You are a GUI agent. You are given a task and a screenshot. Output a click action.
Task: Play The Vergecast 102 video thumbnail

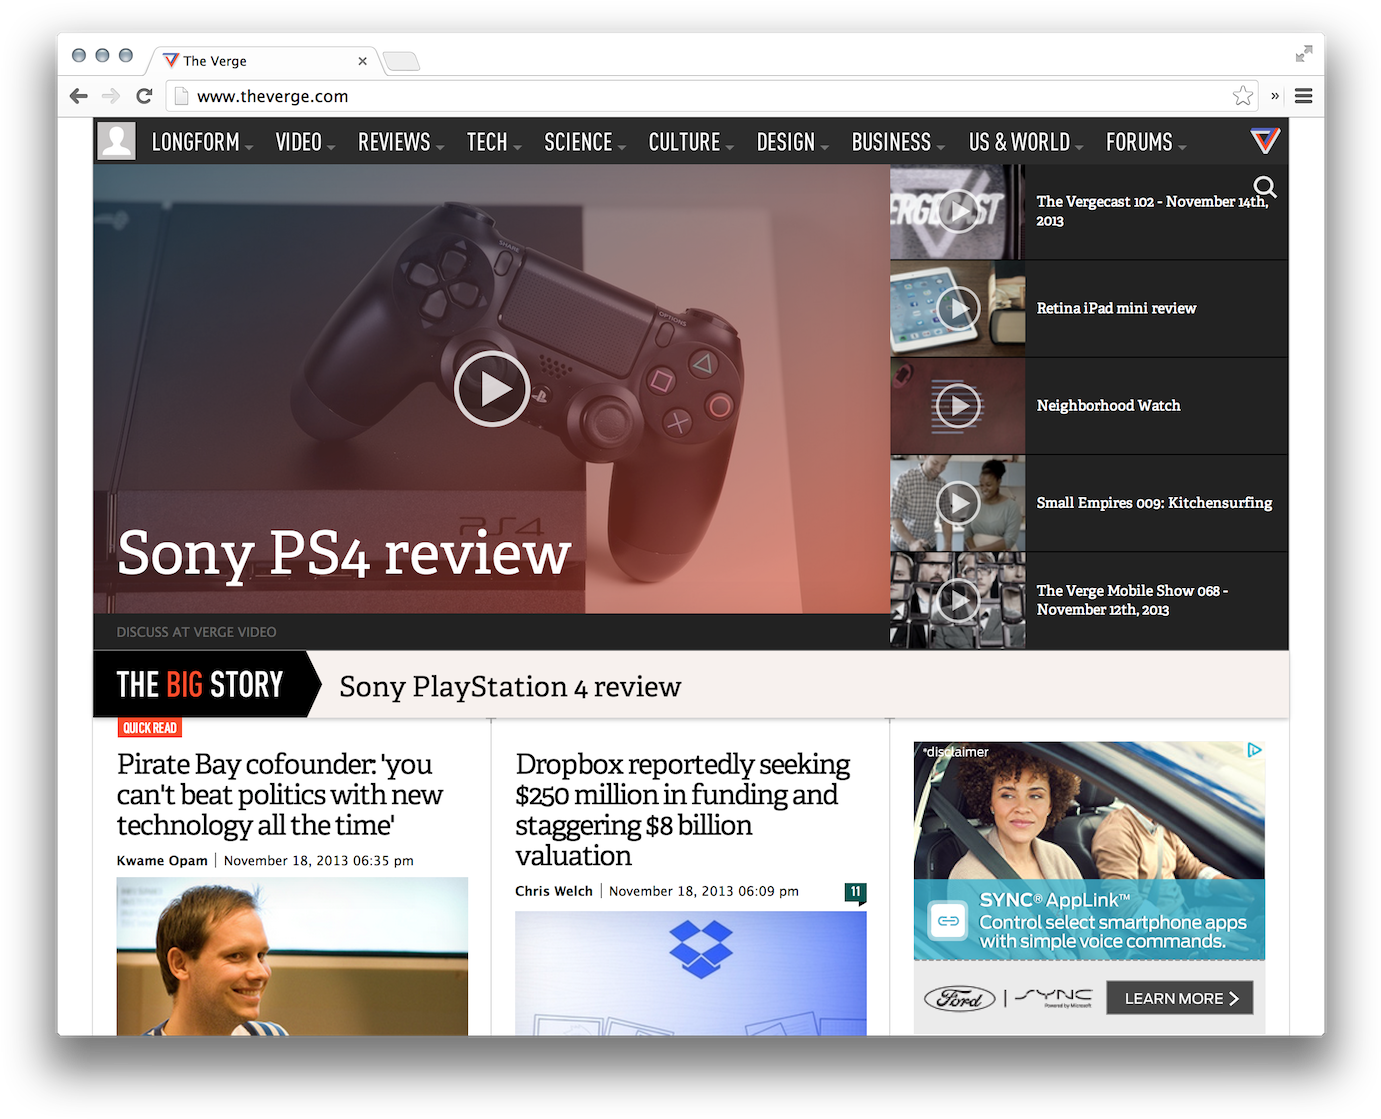pyautogui.click(x=958, y=211)
